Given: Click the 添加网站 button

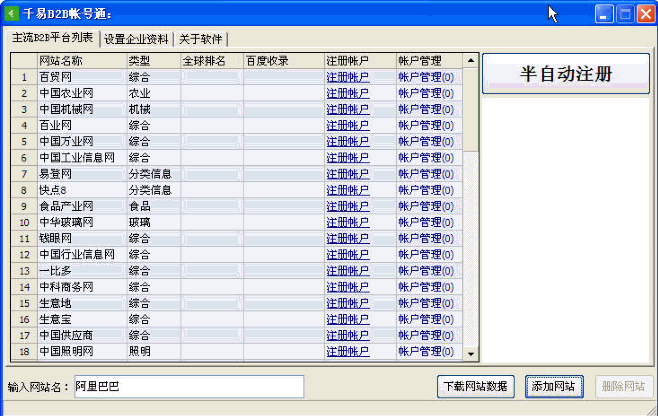Looking at the screenshot, I should point(554,386).
